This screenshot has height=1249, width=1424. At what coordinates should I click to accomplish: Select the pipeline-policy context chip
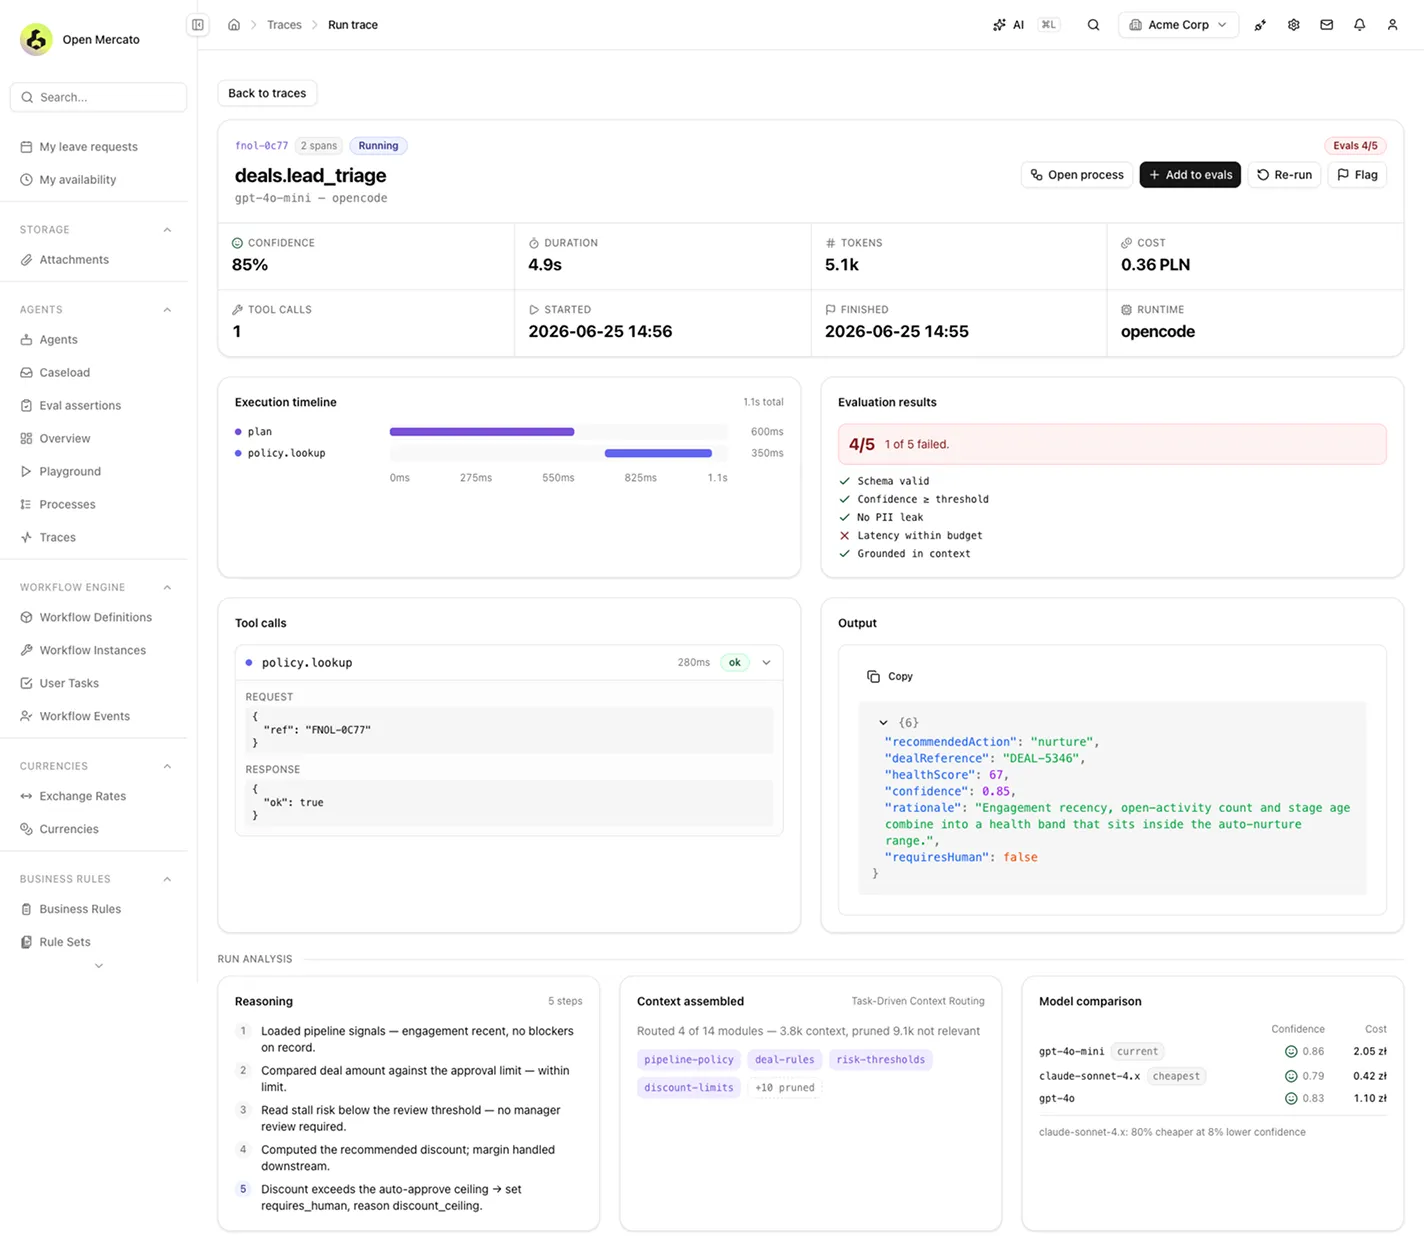[689, 1060]
